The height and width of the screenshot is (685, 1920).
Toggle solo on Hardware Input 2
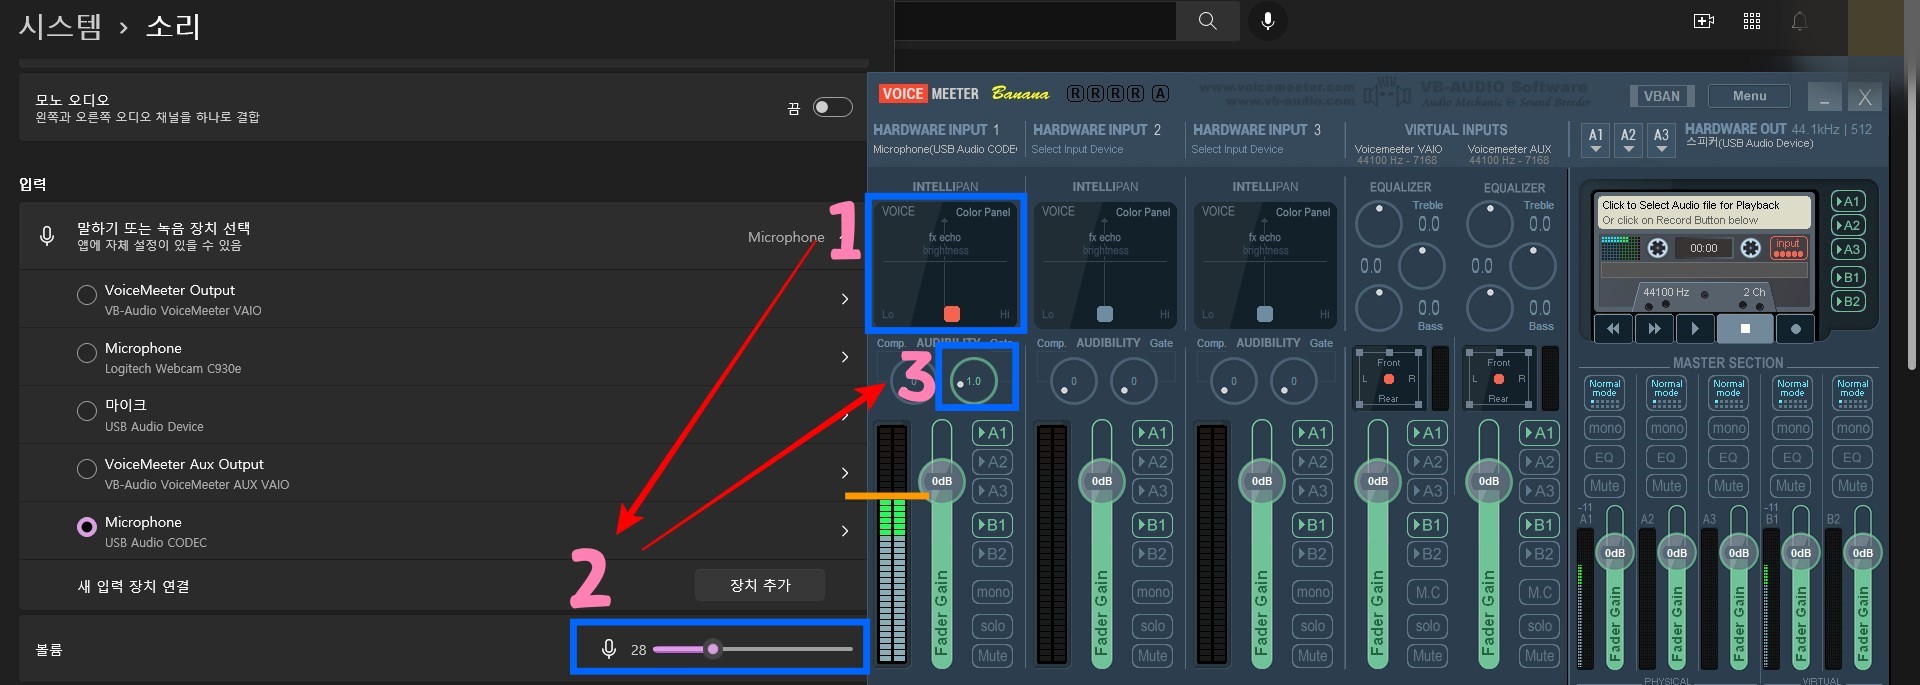1152,626
